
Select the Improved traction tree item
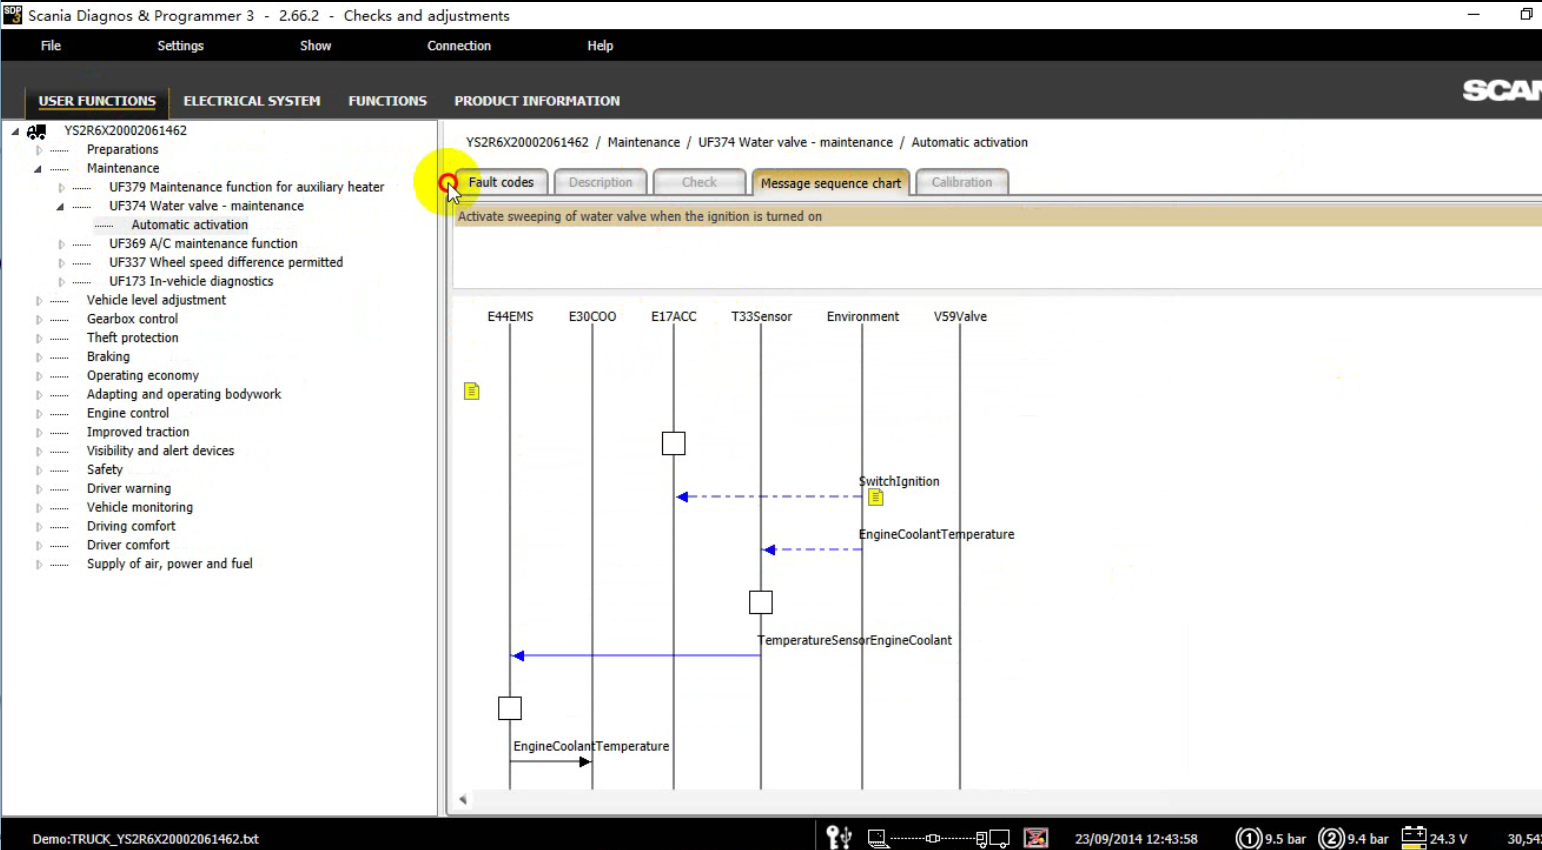click(138, 432)
